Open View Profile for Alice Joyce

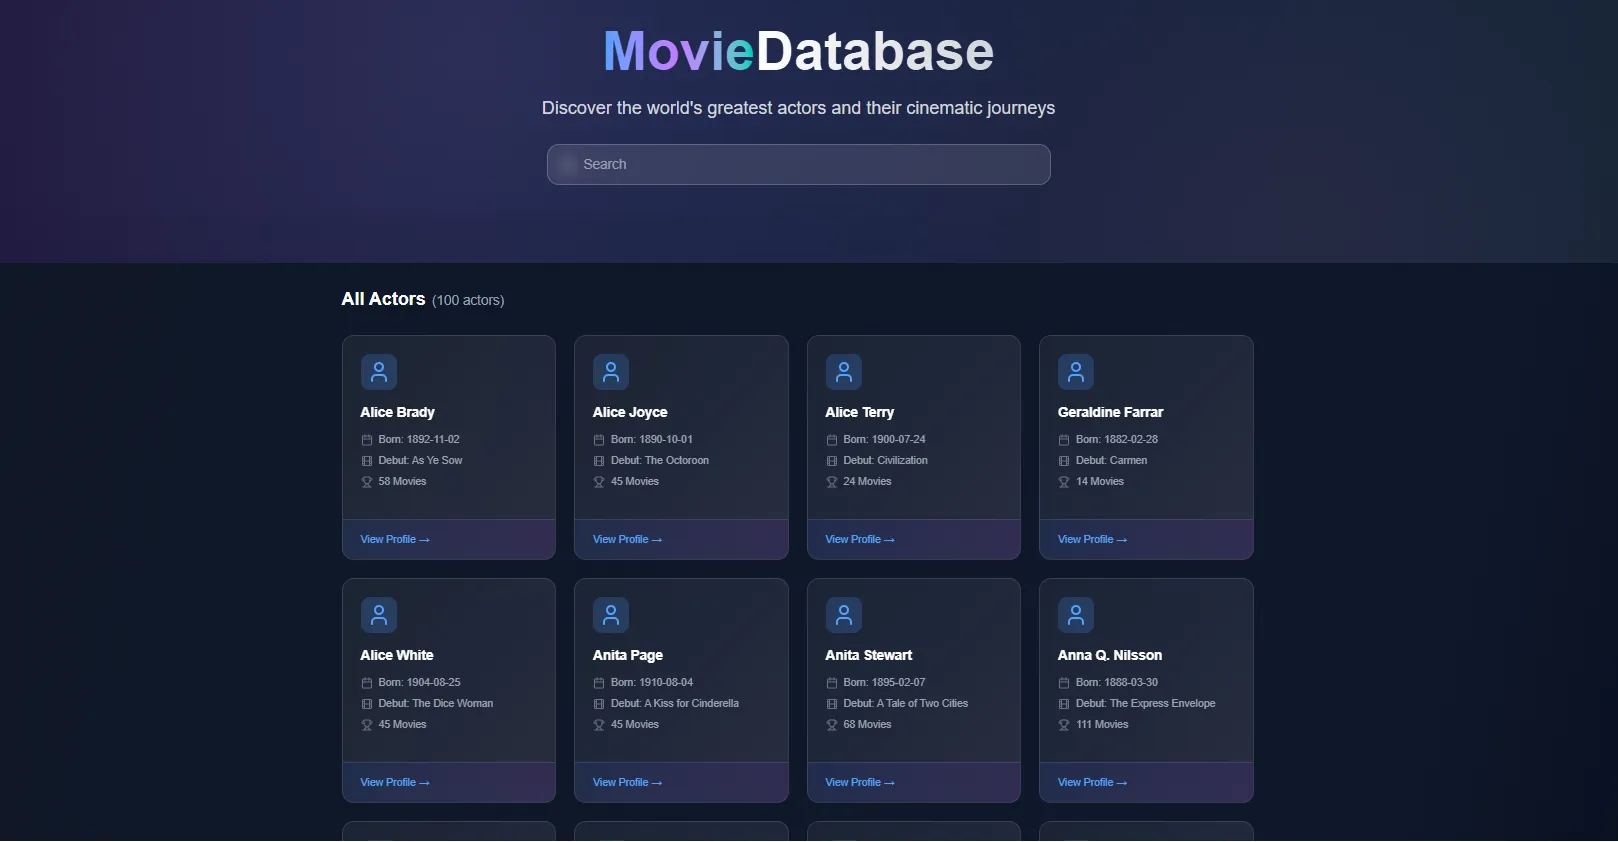point(627,539)
